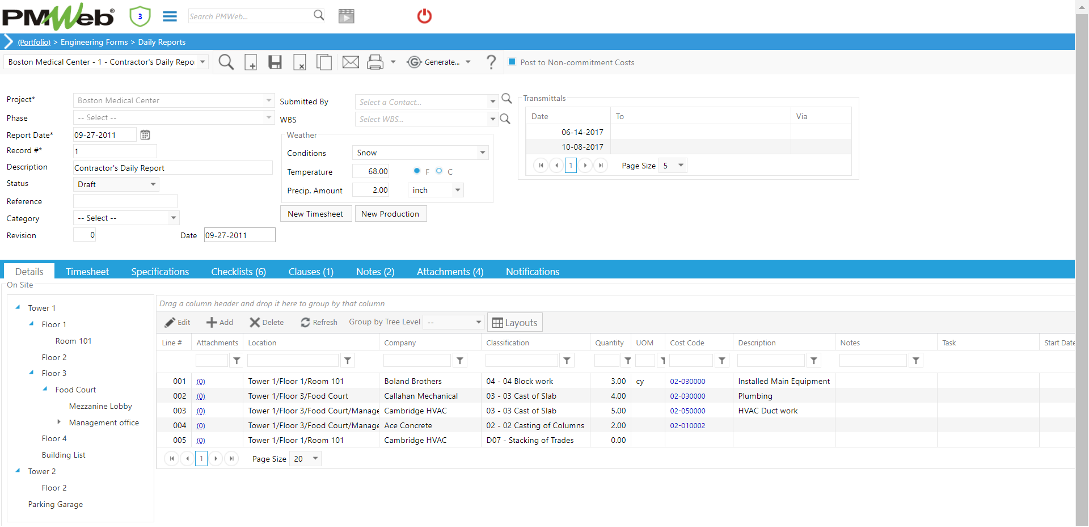This screenshot has width=1089, height=527.
Task: Open the Clauses (1) tab
Action: [311, 271]
